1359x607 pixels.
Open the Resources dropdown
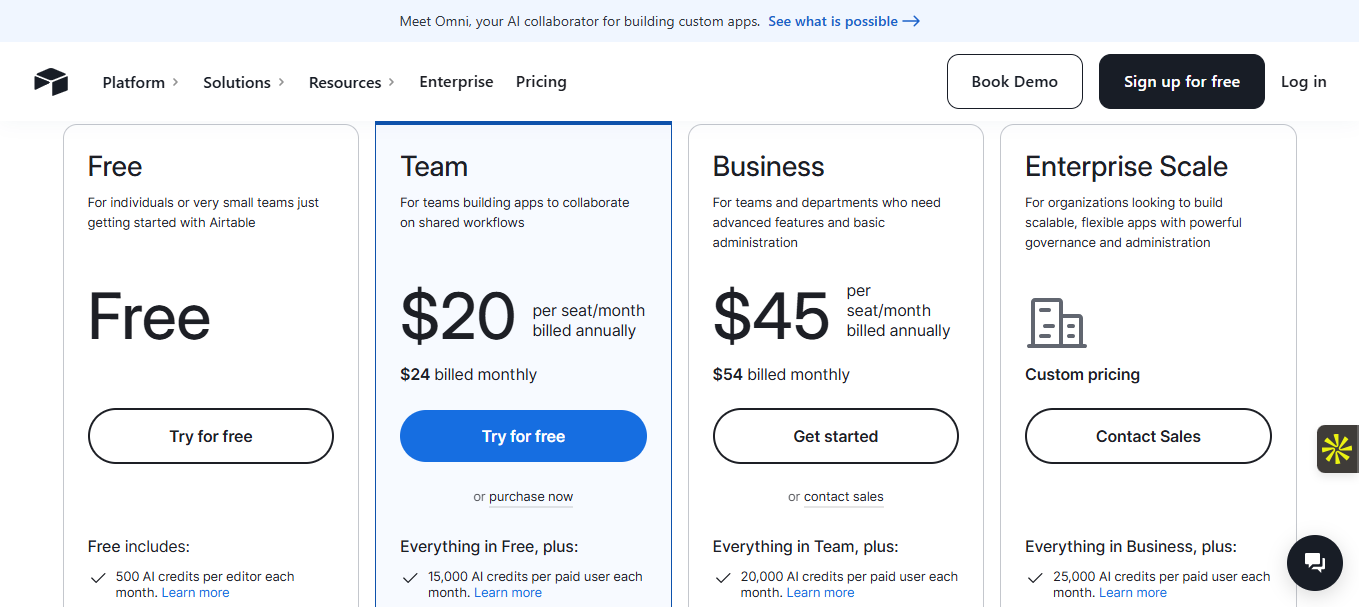351,82
